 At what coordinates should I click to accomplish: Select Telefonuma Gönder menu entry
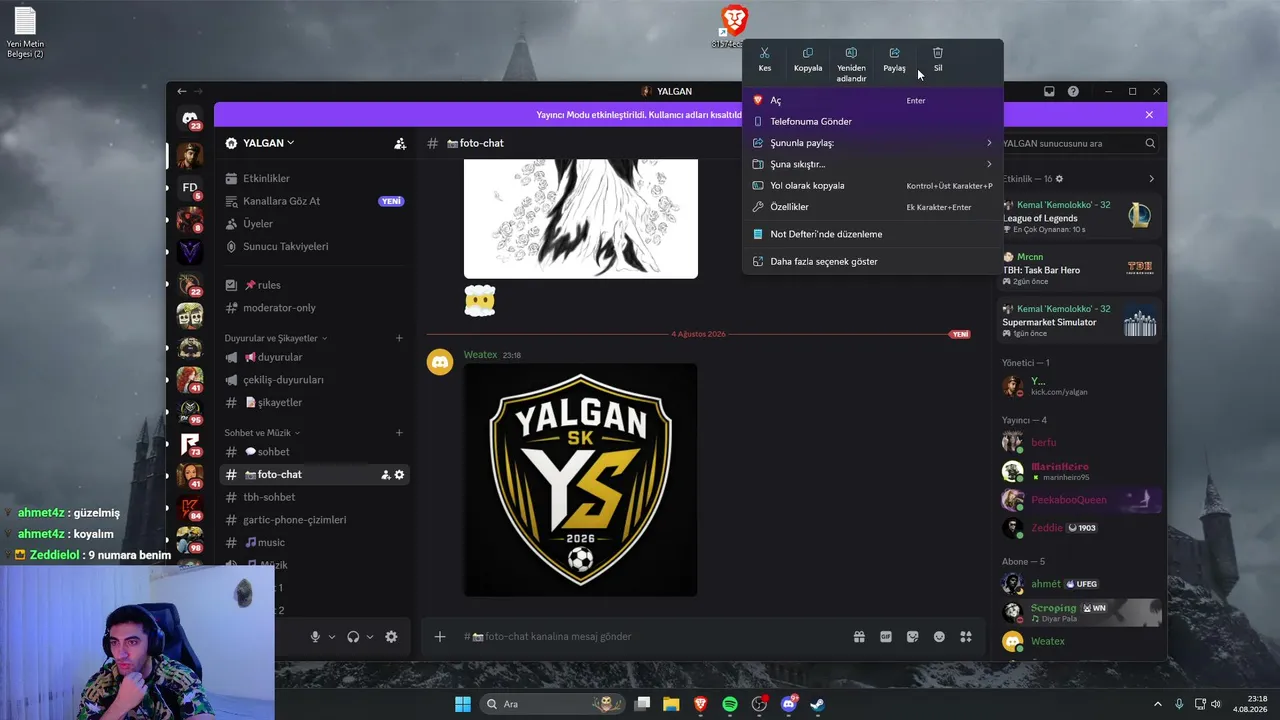[872, 121]
